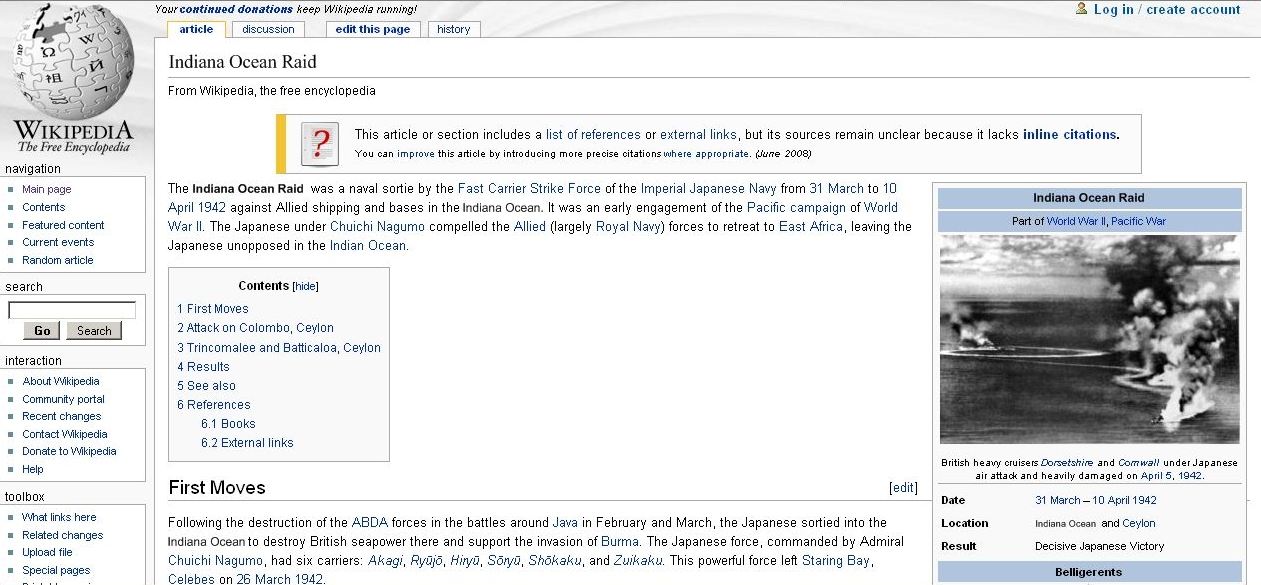This screenshot has height=585, width=1261.
Task: Edit the First Moves section
Action: click(903, 488)
